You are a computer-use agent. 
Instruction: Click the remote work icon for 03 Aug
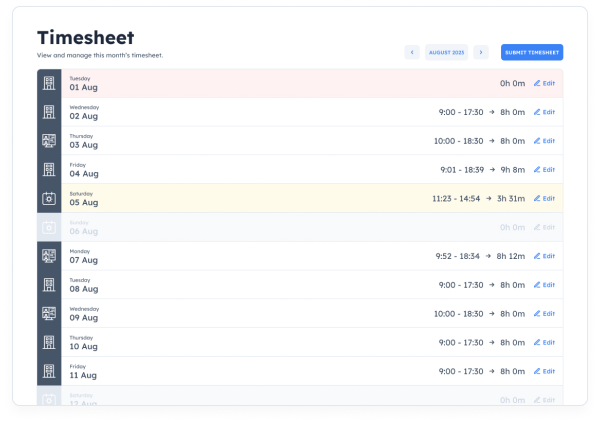point(49,141)
